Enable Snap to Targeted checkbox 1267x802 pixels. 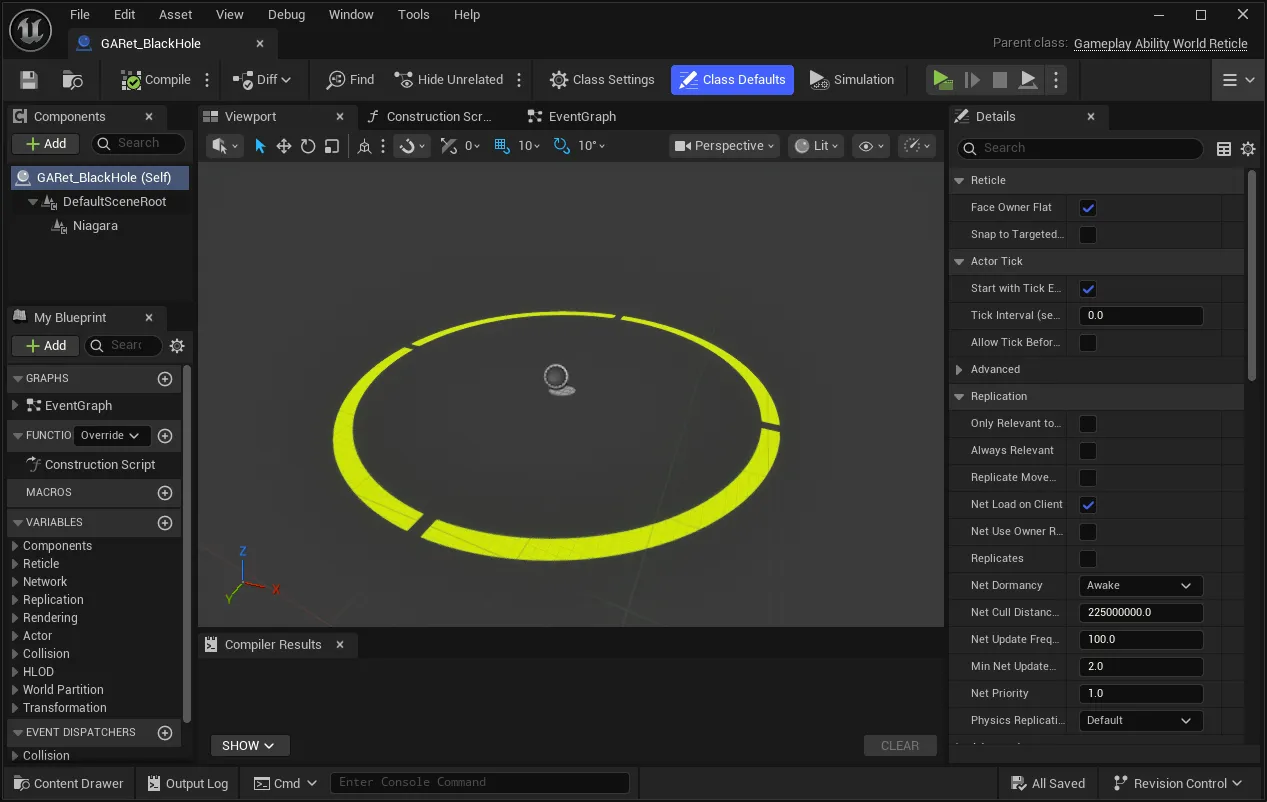[1088, 235]
